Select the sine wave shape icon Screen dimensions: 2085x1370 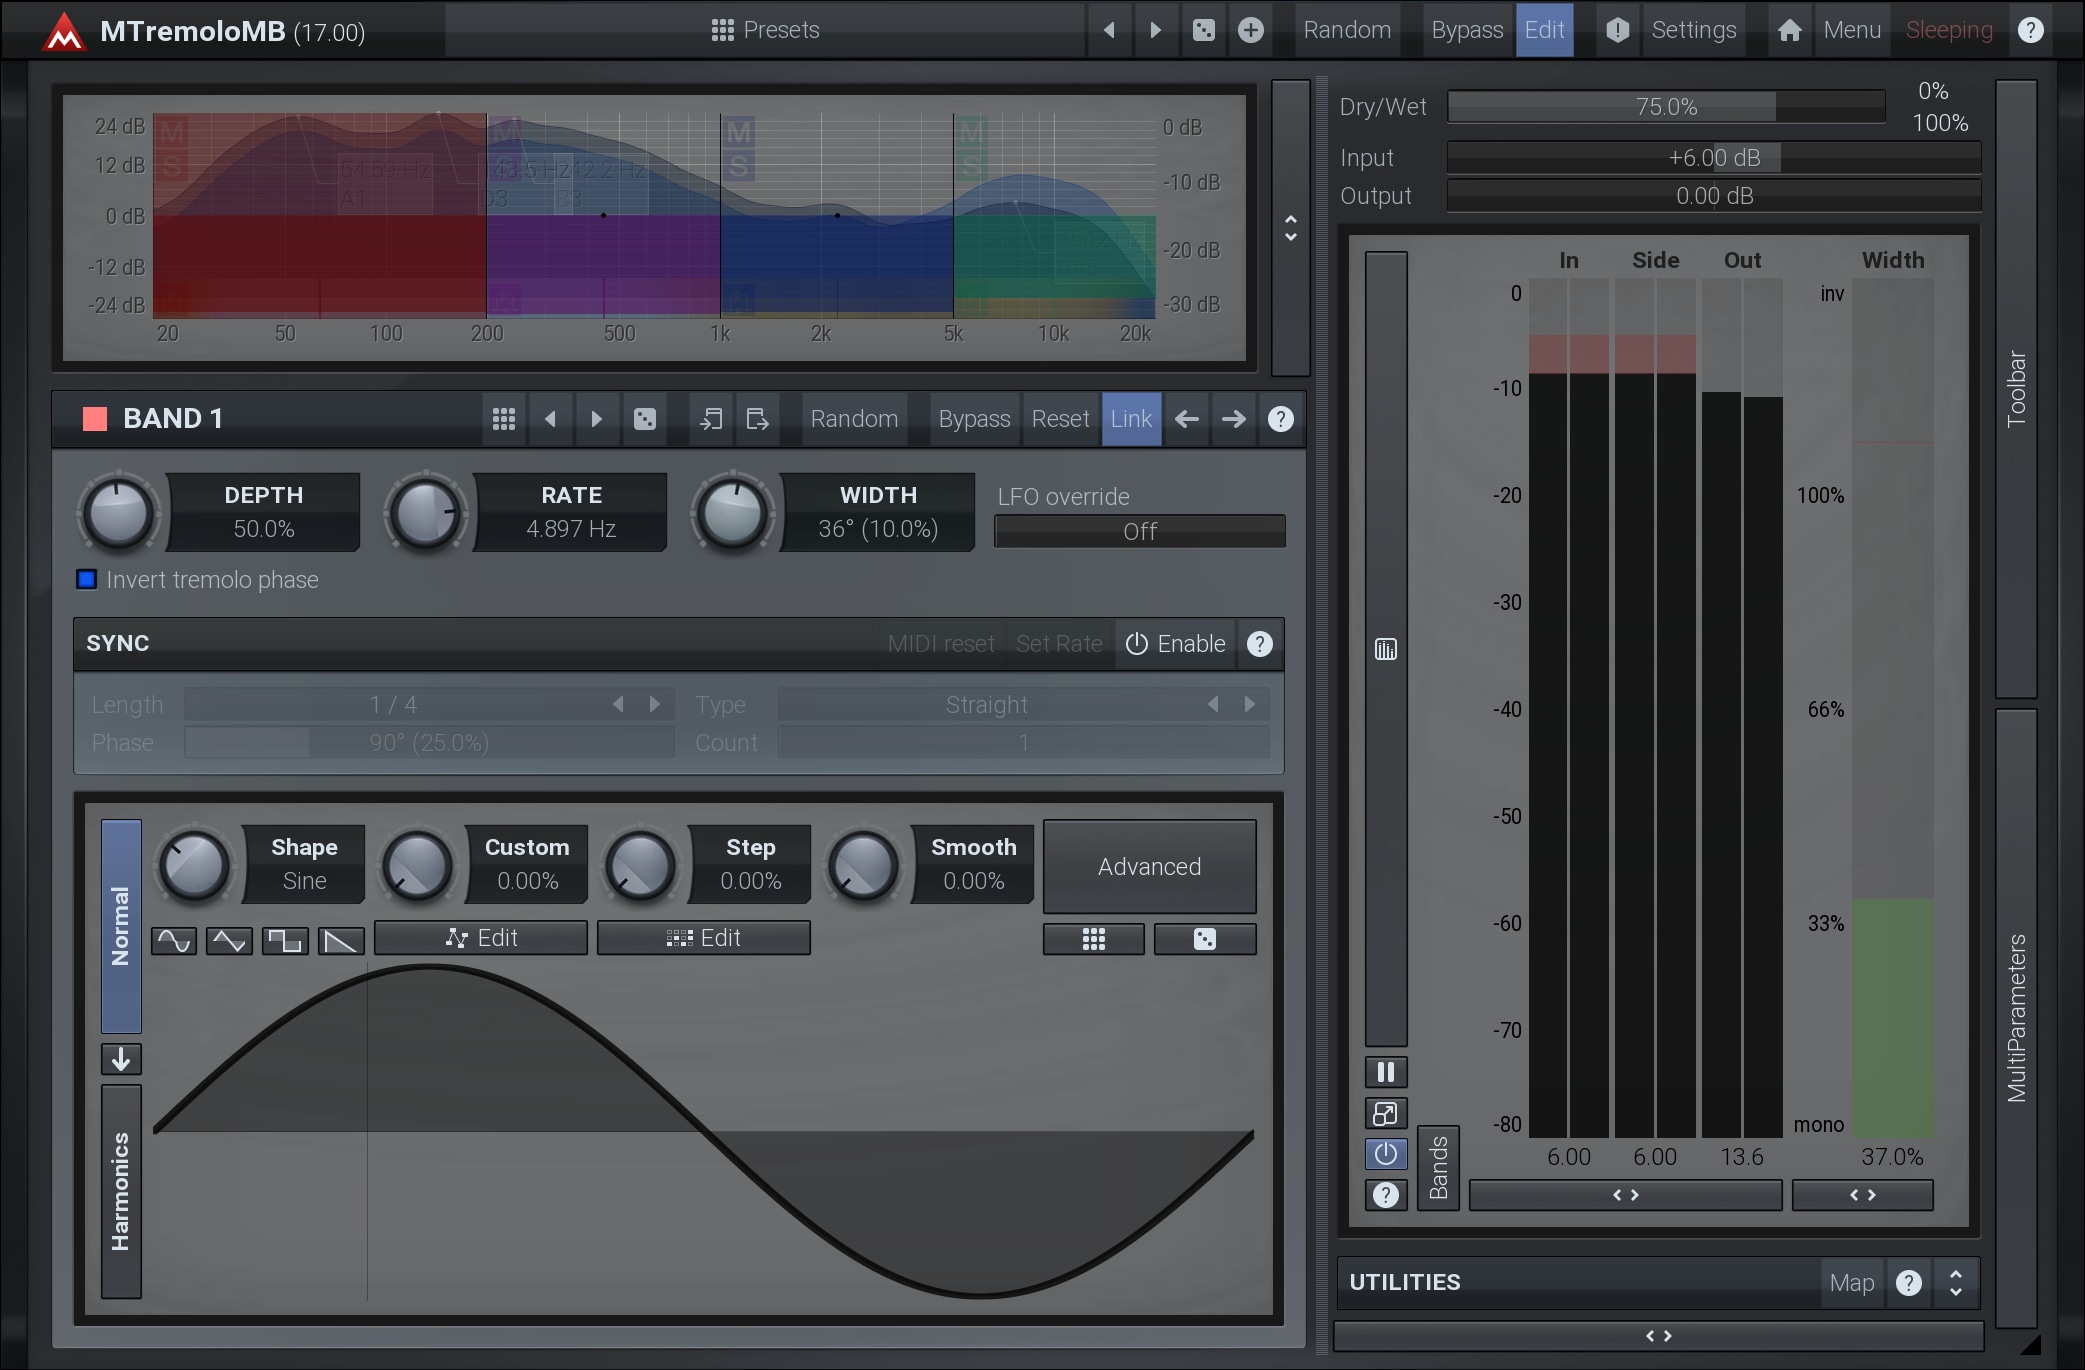[x=174, y=941]
